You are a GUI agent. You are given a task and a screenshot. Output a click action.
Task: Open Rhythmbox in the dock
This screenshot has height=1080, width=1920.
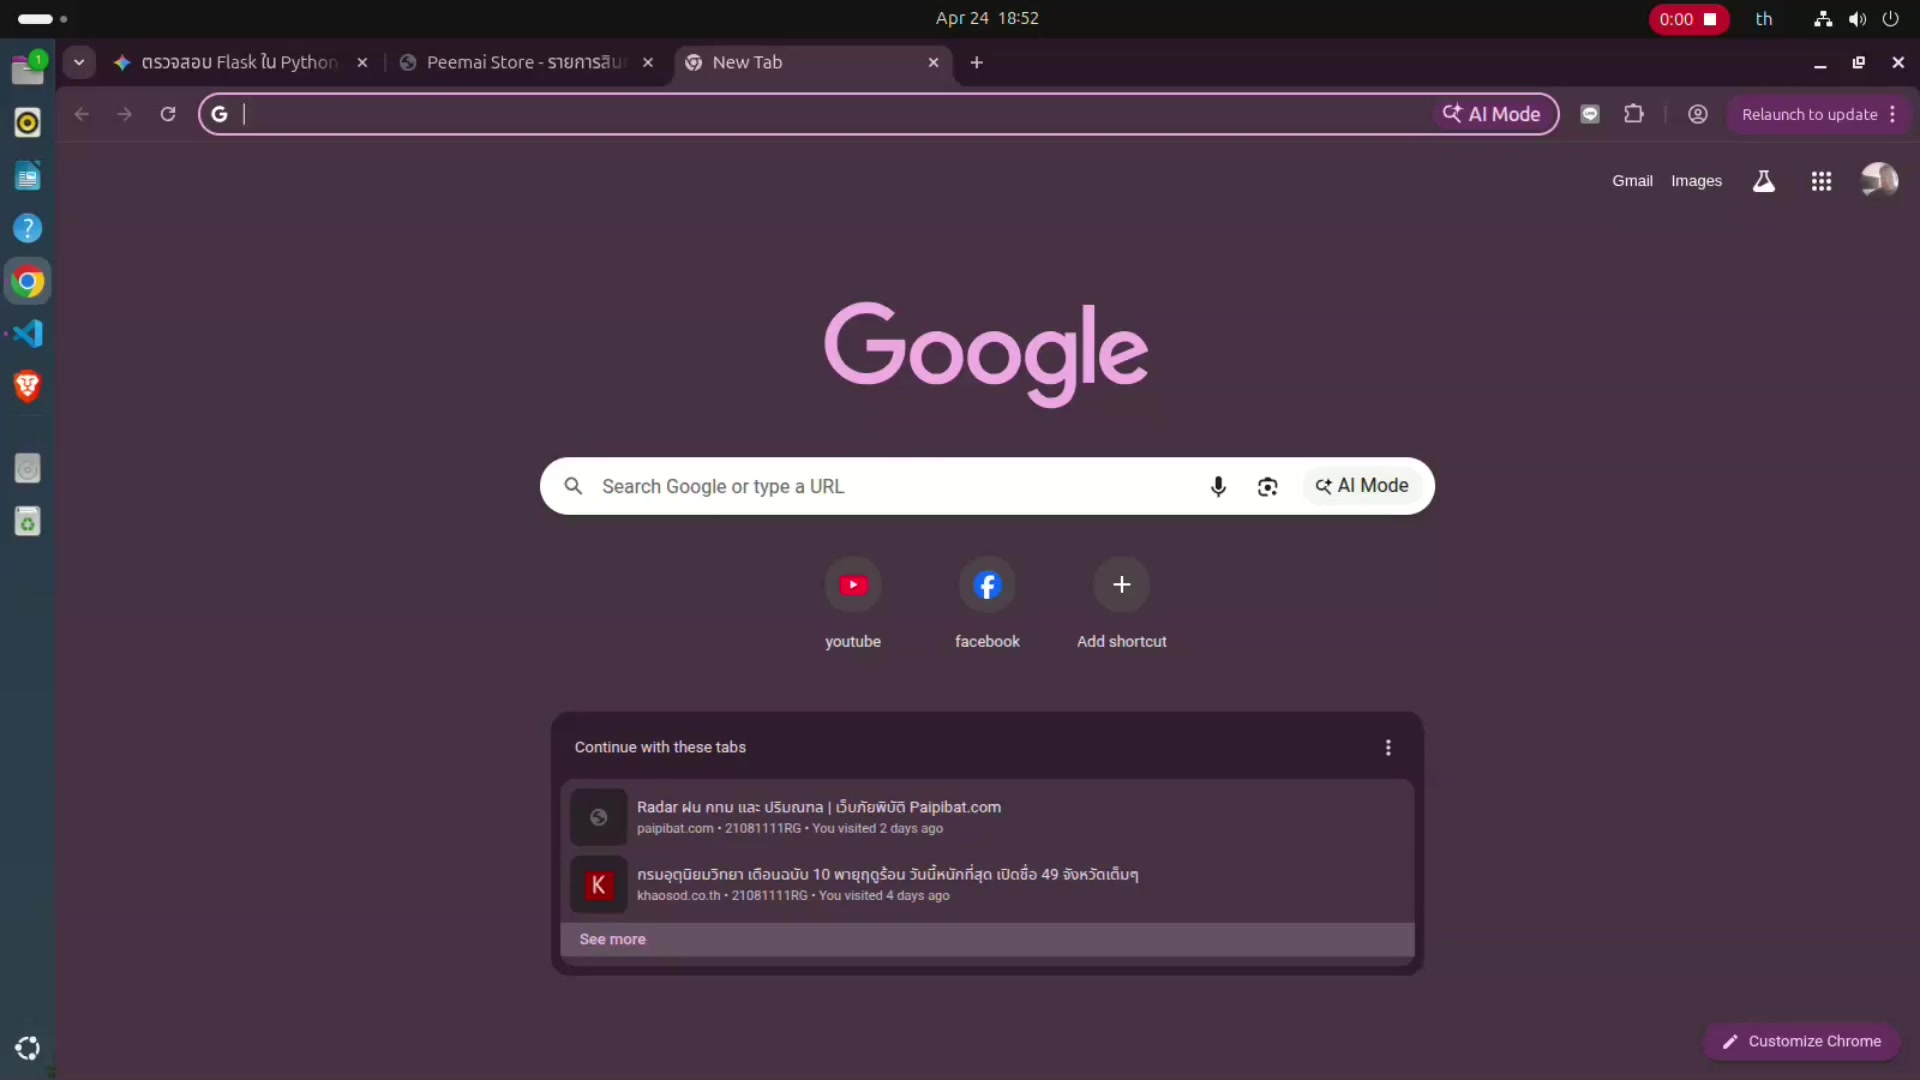[x=27, y=123]
